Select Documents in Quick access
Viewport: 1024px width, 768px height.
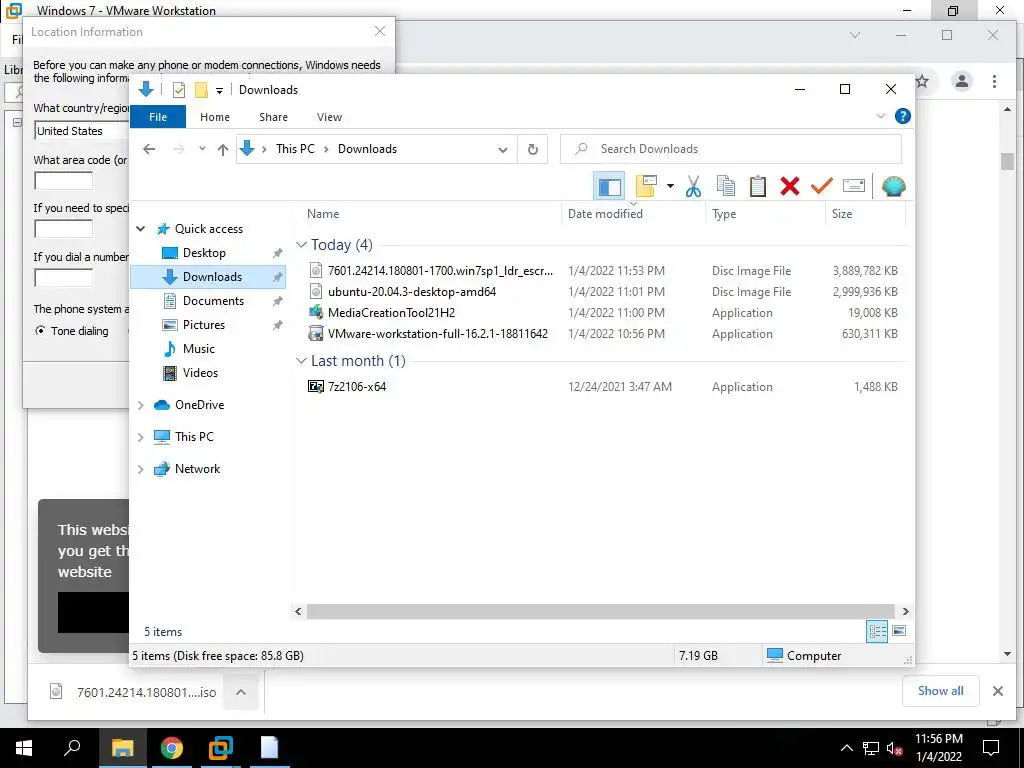[213, 301]
